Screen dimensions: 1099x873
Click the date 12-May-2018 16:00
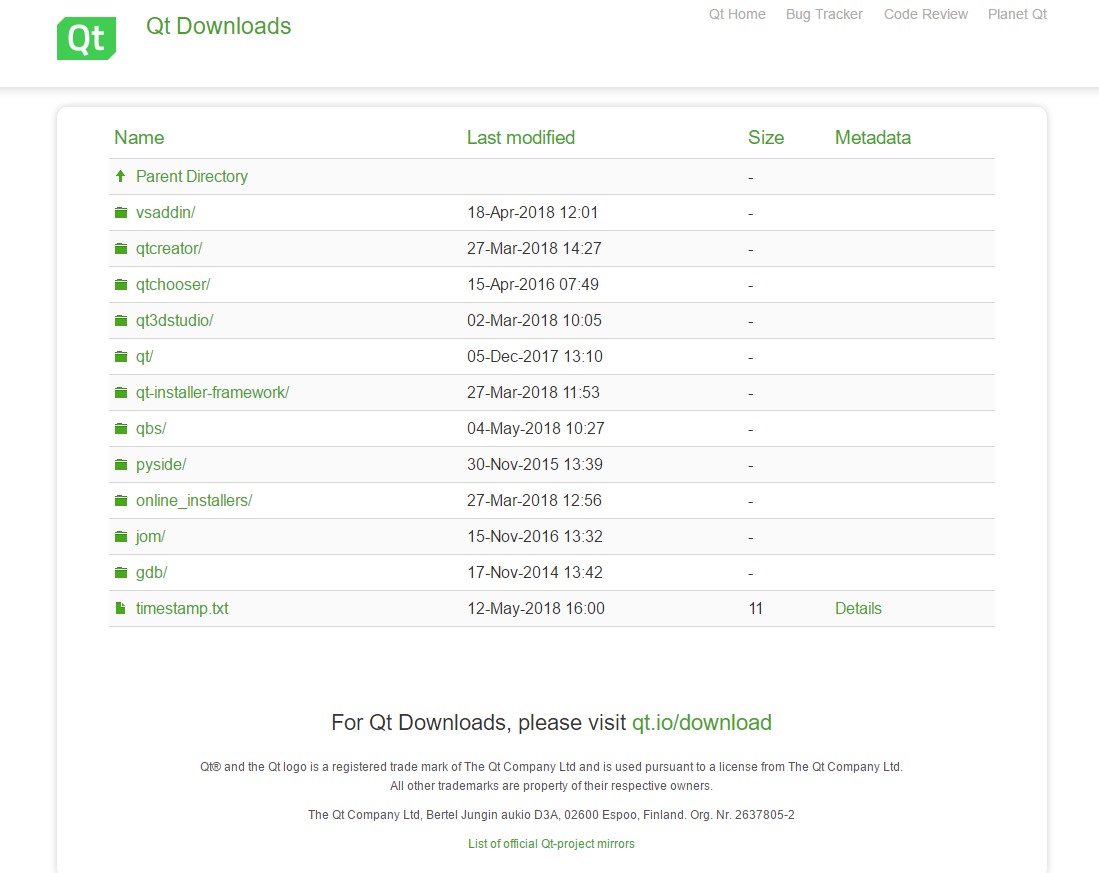tap(535, 608)
